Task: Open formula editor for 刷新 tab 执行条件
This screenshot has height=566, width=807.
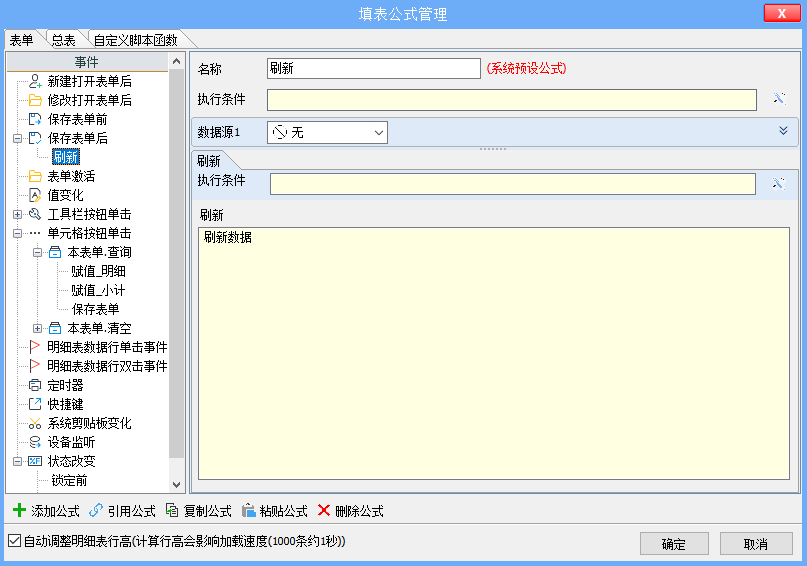Action: click(778, 183)
